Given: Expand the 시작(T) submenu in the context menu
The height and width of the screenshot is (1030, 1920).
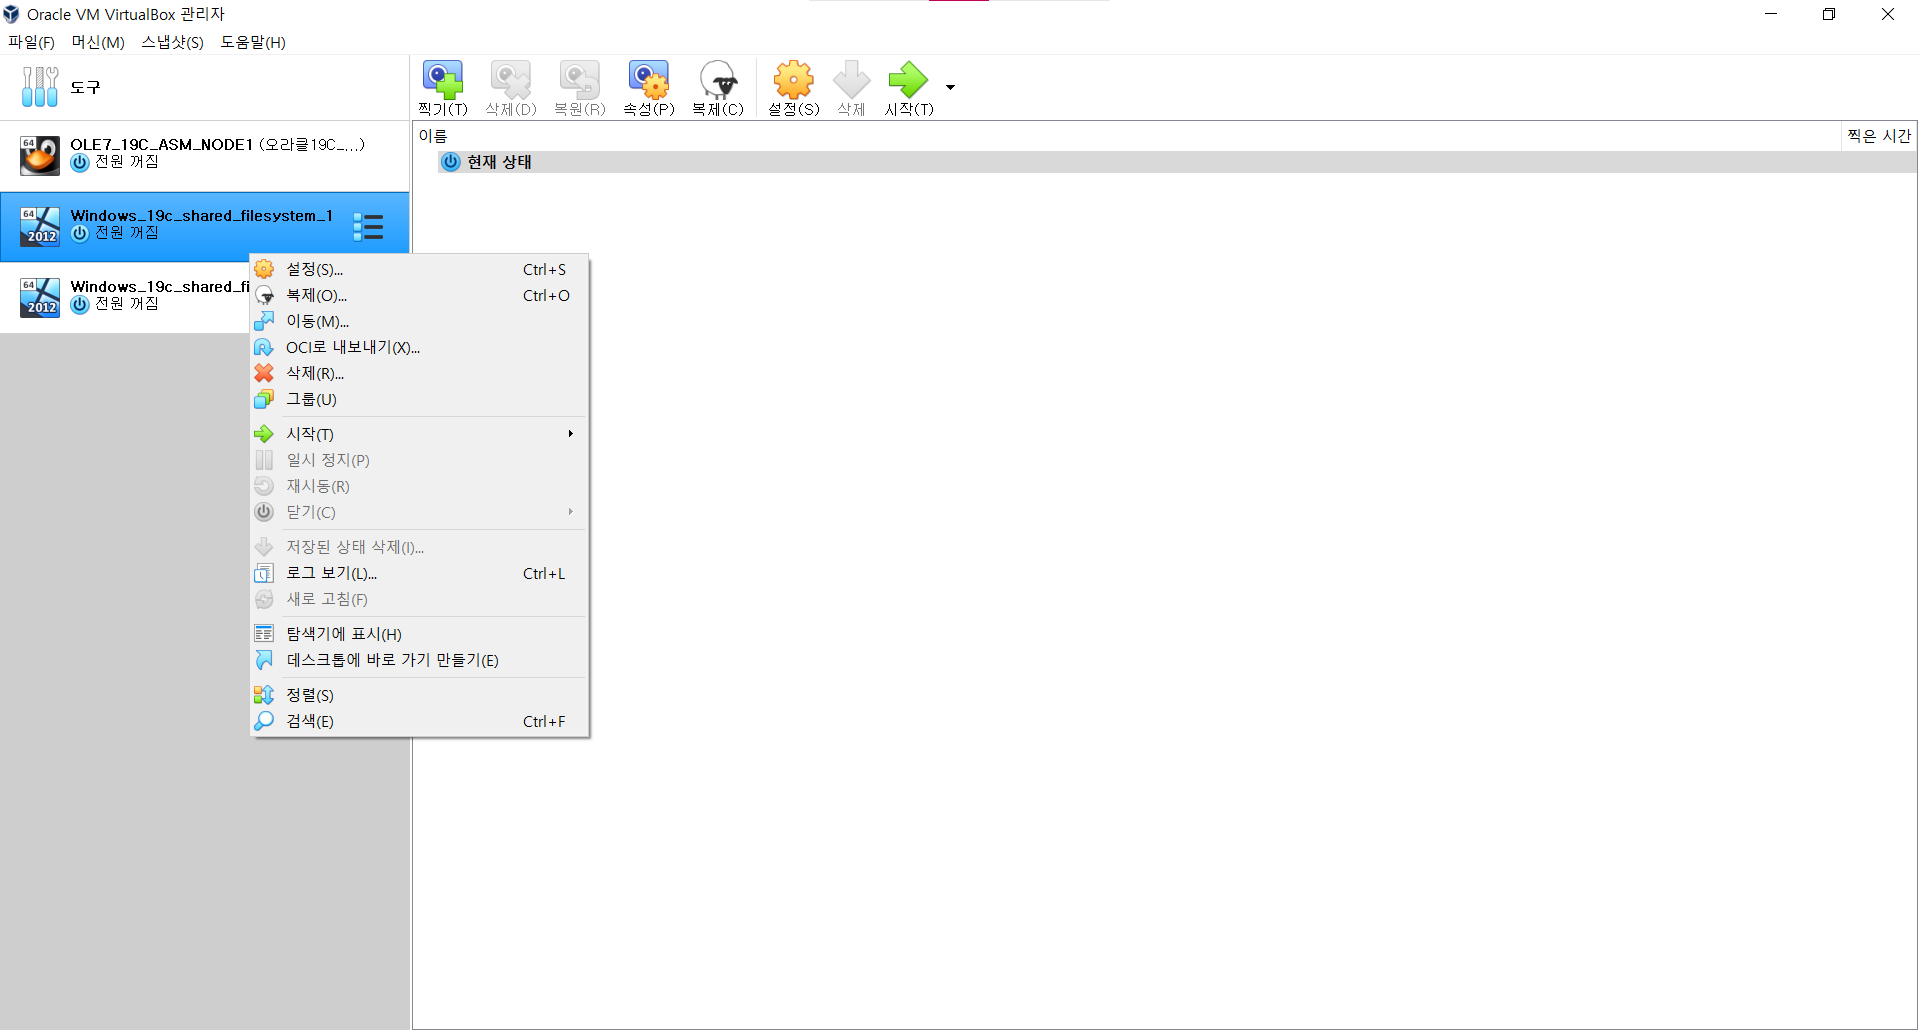Looking at the screenshot, I should click(419, 434).
